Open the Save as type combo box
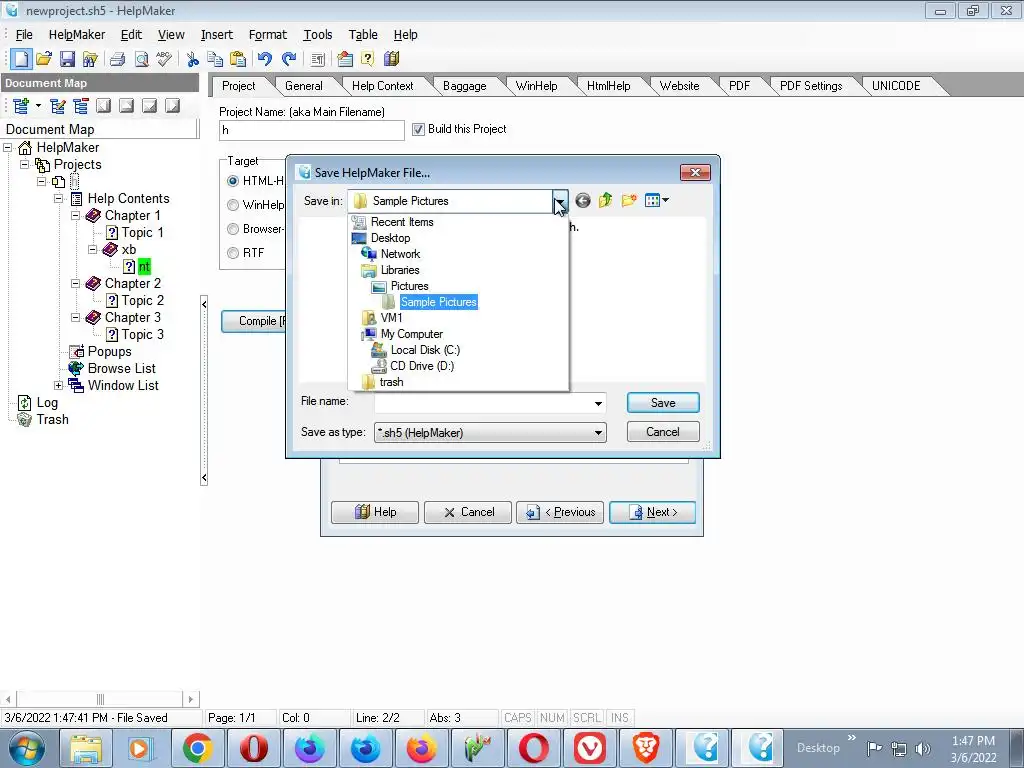The image size is (1024, 768). pos(490,432)
